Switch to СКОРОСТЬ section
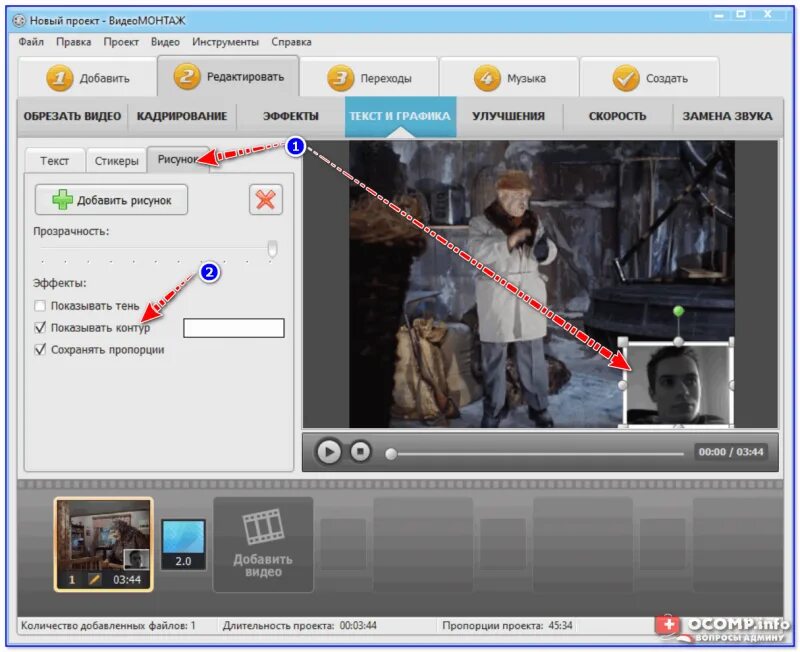 [x=617, y=116]
